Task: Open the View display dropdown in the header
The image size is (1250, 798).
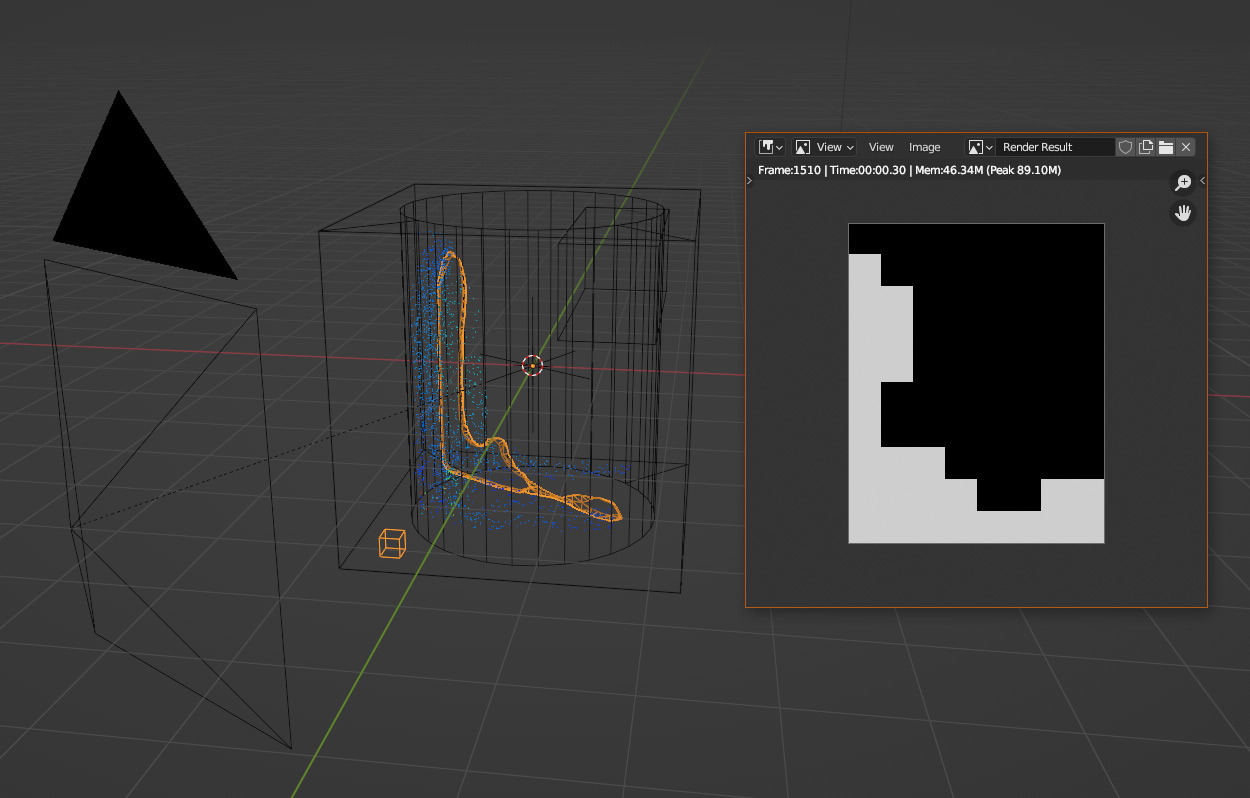Action: pyautogui.click(x=830, y=146)
